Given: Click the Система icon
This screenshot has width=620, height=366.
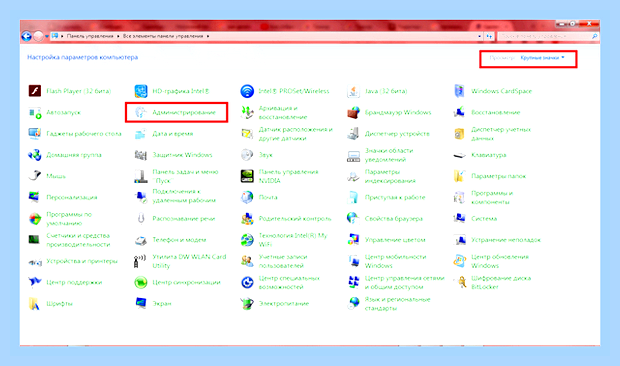Looking at the screenshot, I should point(459,219).
